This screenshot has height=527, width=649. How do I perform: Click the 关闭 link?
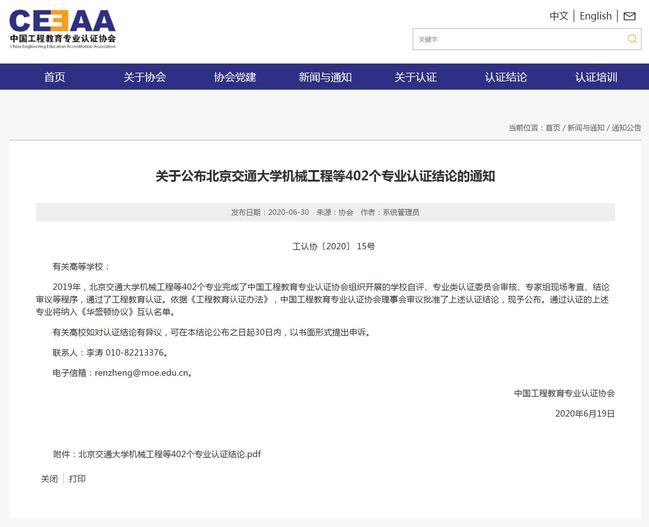pos(49,479)
